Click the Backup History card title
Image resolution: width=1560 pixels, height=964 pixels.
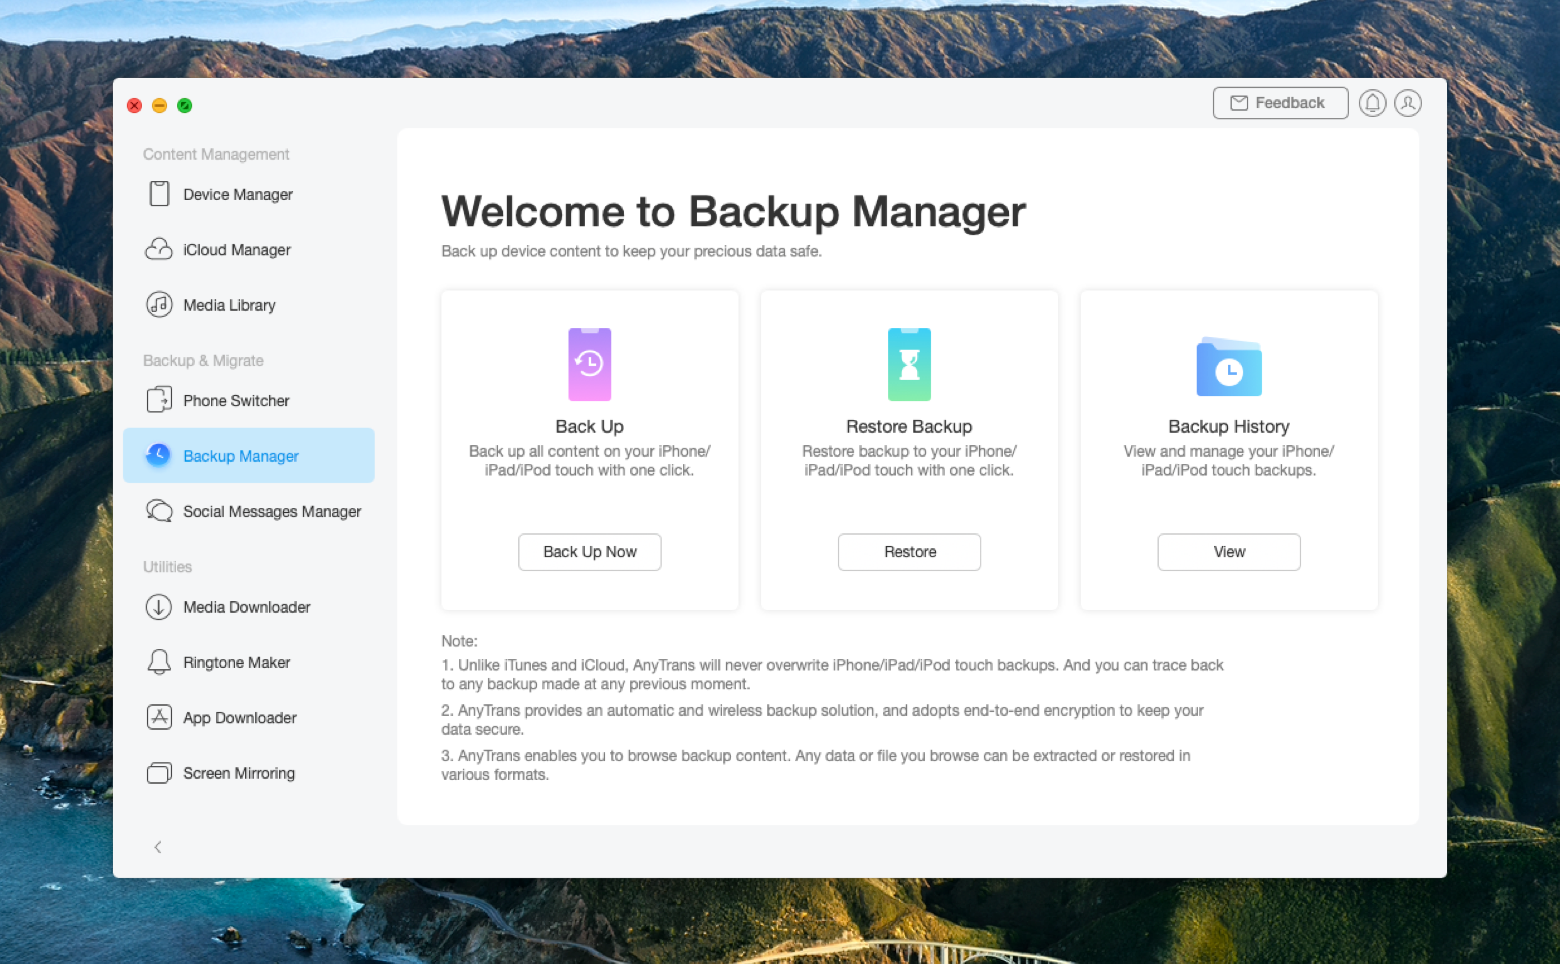click(x=1229, y=427)
